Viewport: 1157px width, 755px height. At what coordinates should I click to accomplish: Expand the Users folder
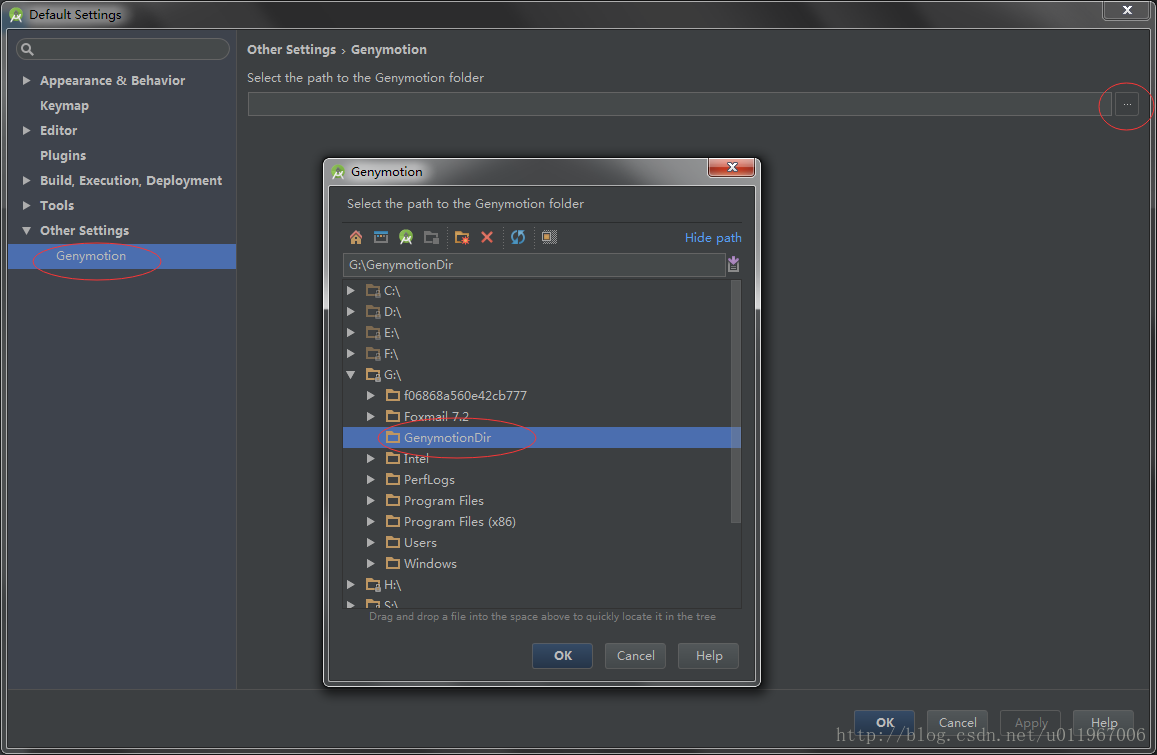[x=371, y=543]
